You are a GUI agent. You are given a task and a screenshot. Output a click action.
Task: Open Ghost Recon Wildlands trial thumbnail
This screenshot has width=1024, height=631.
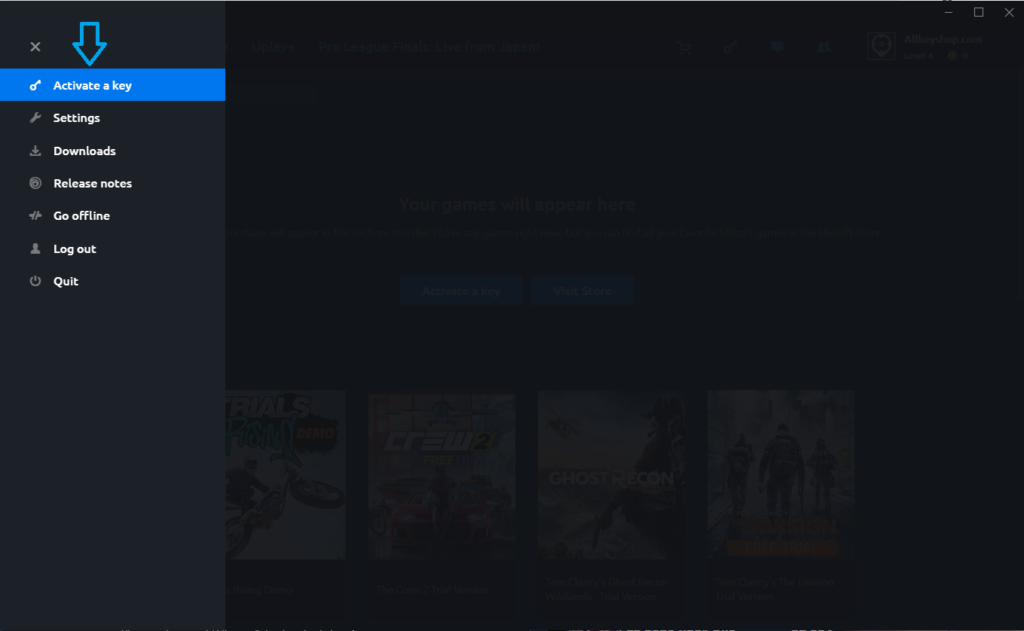(611, 475)
